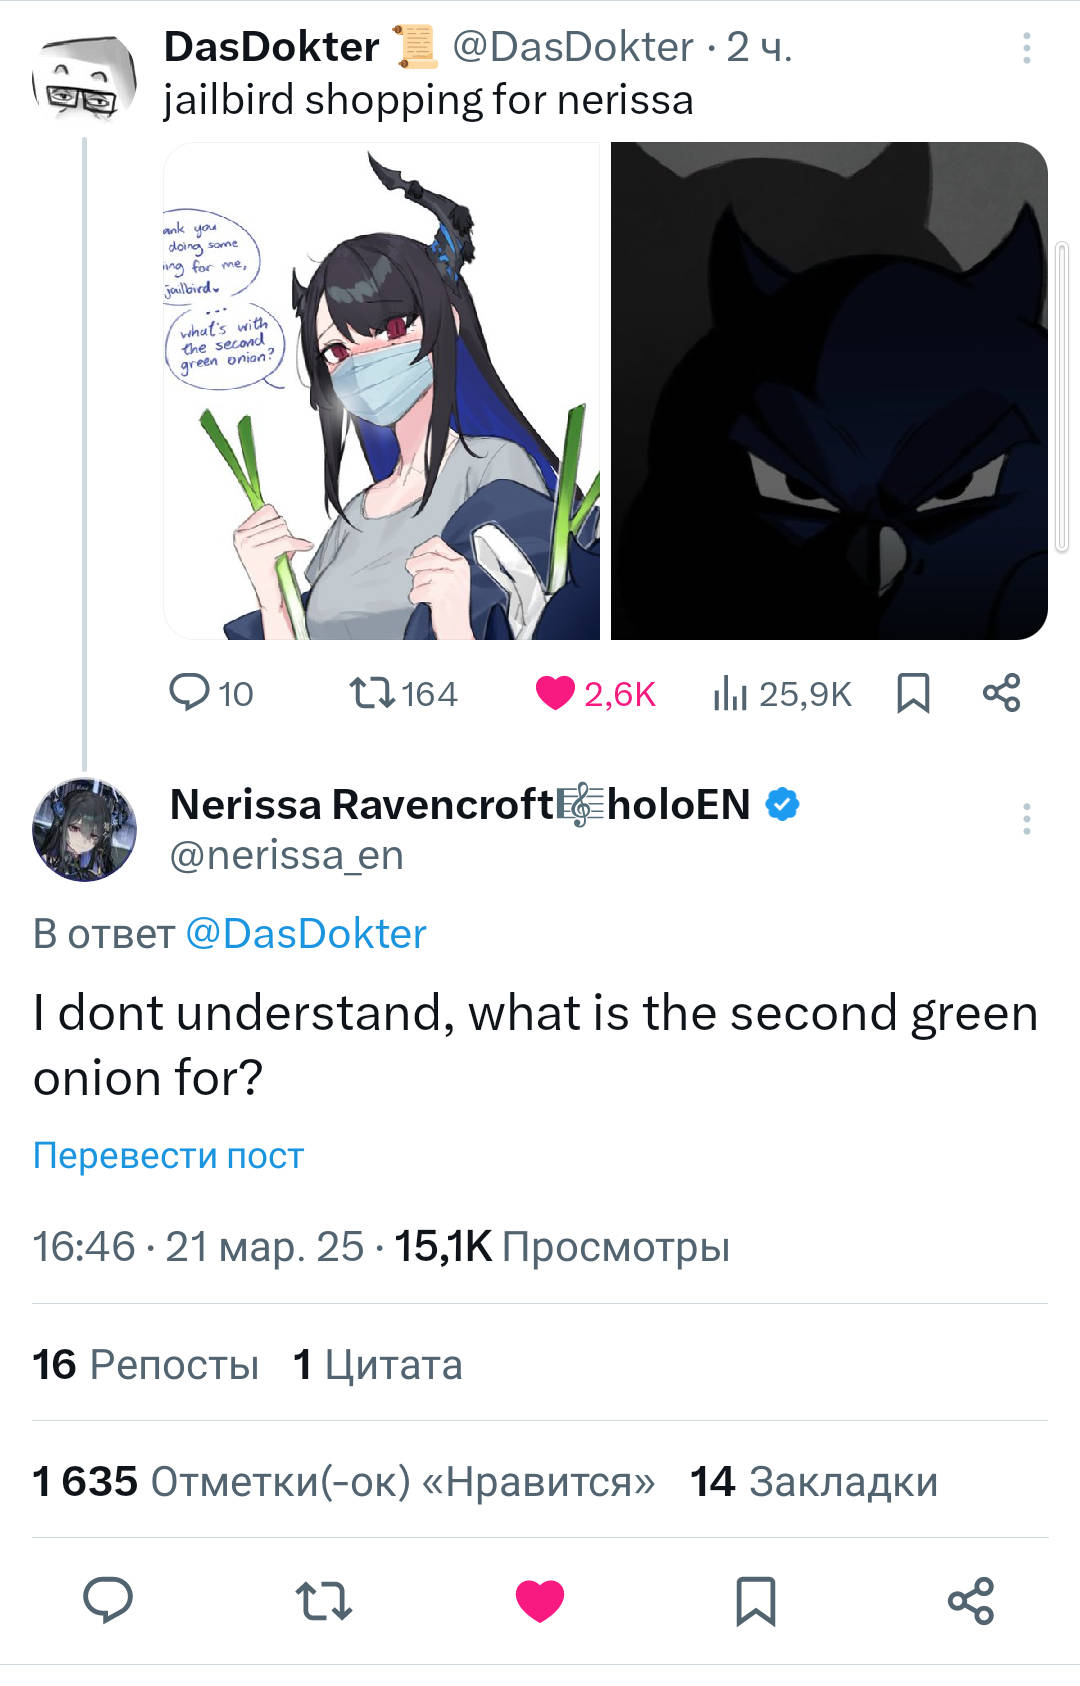View the 1 Цитата list

click(378, 1365)
